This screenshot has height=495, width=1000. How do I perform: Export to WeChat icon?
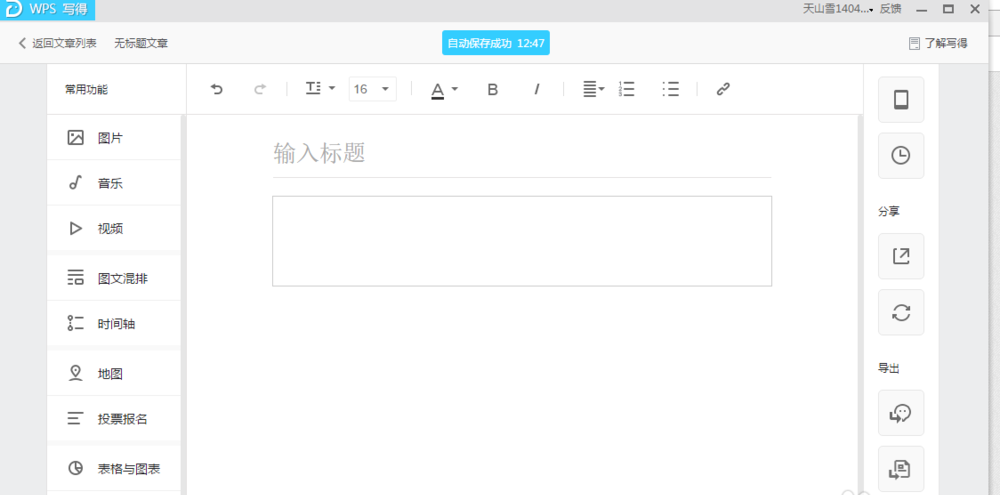(x=900, y=412)
